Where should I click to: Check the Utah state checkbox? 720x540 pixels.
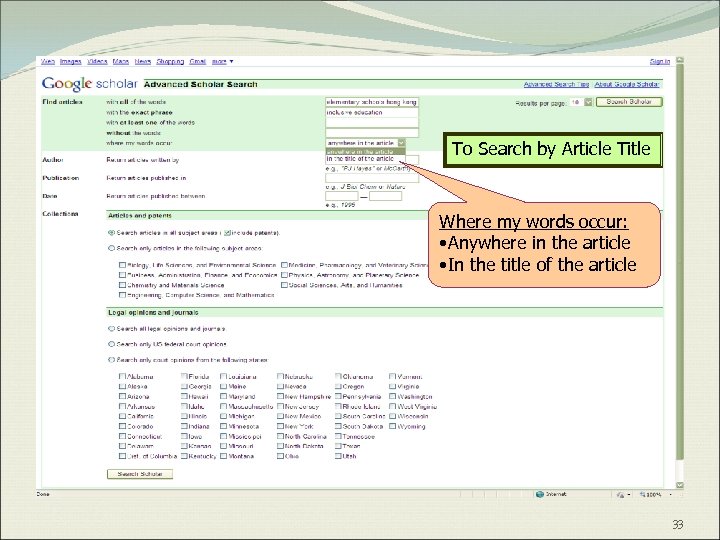[338, 456]
